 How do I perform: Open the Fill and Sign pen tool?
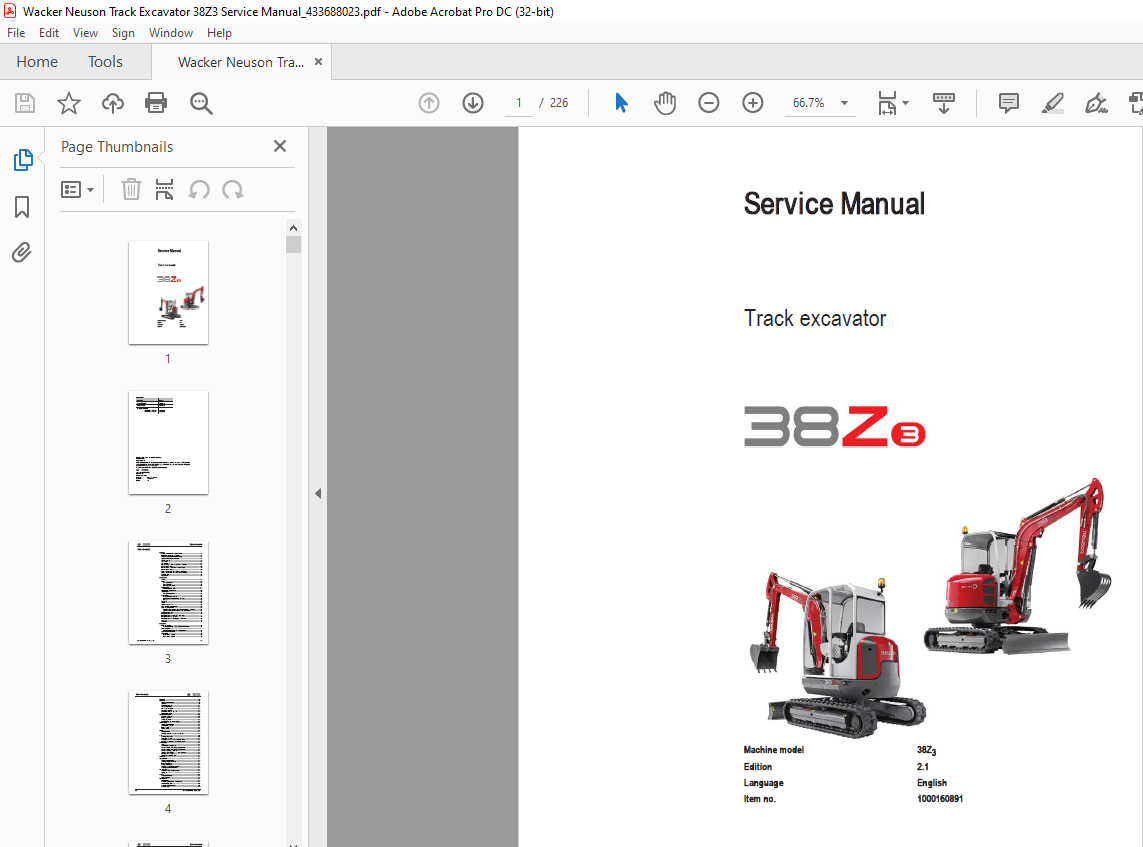1096,103
